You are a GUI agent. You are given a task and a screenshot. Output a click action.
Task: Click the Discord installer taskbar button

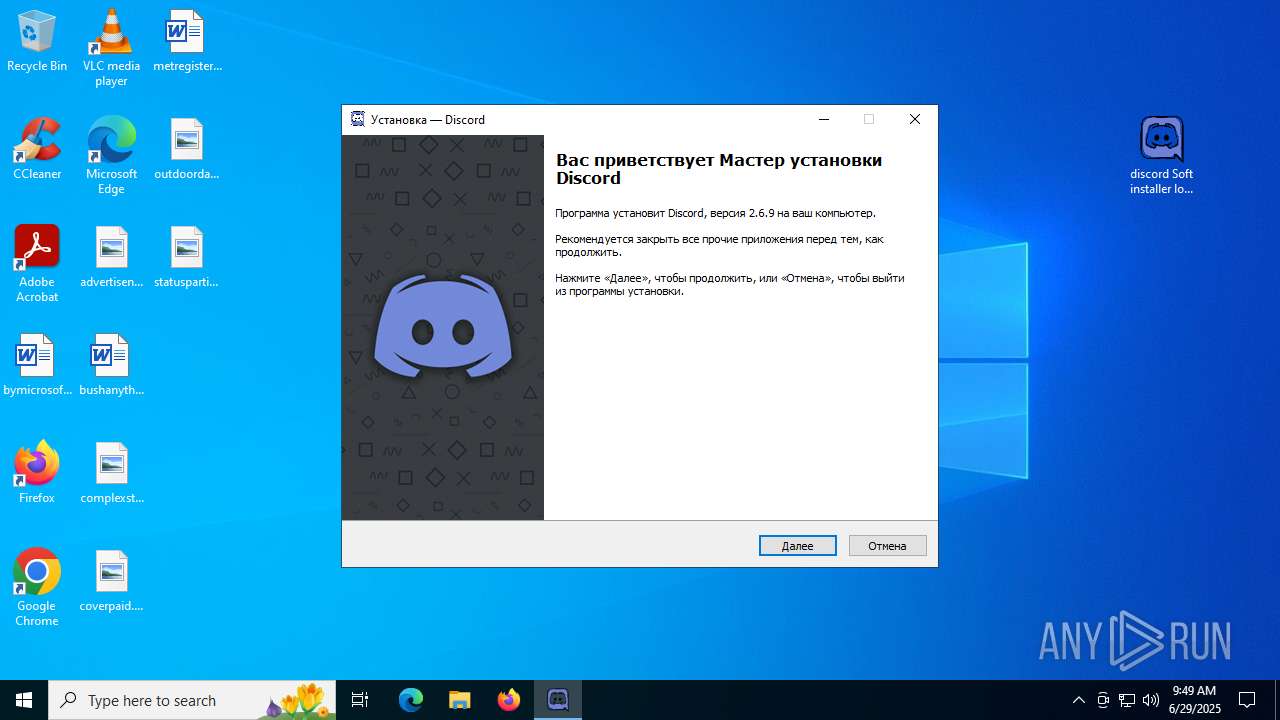(x=558, y=700)
